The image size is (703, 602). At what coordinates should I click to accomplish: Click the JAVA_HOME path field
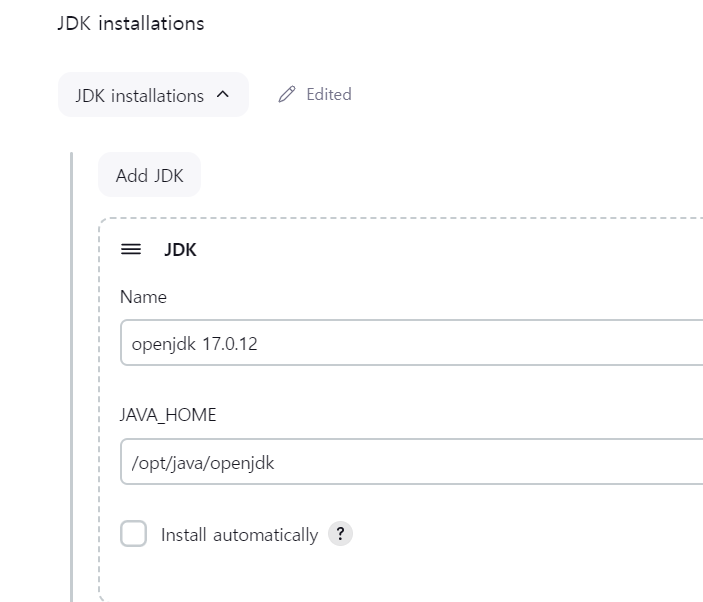412,462
